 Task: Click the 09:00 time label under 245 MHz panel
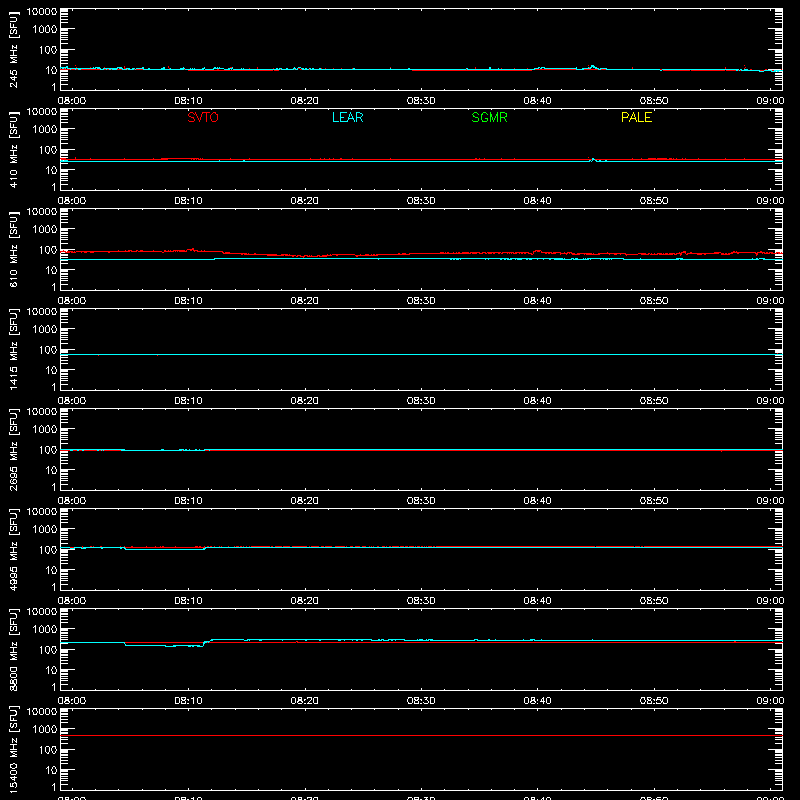pyautogui.click(x=770, y=101)
